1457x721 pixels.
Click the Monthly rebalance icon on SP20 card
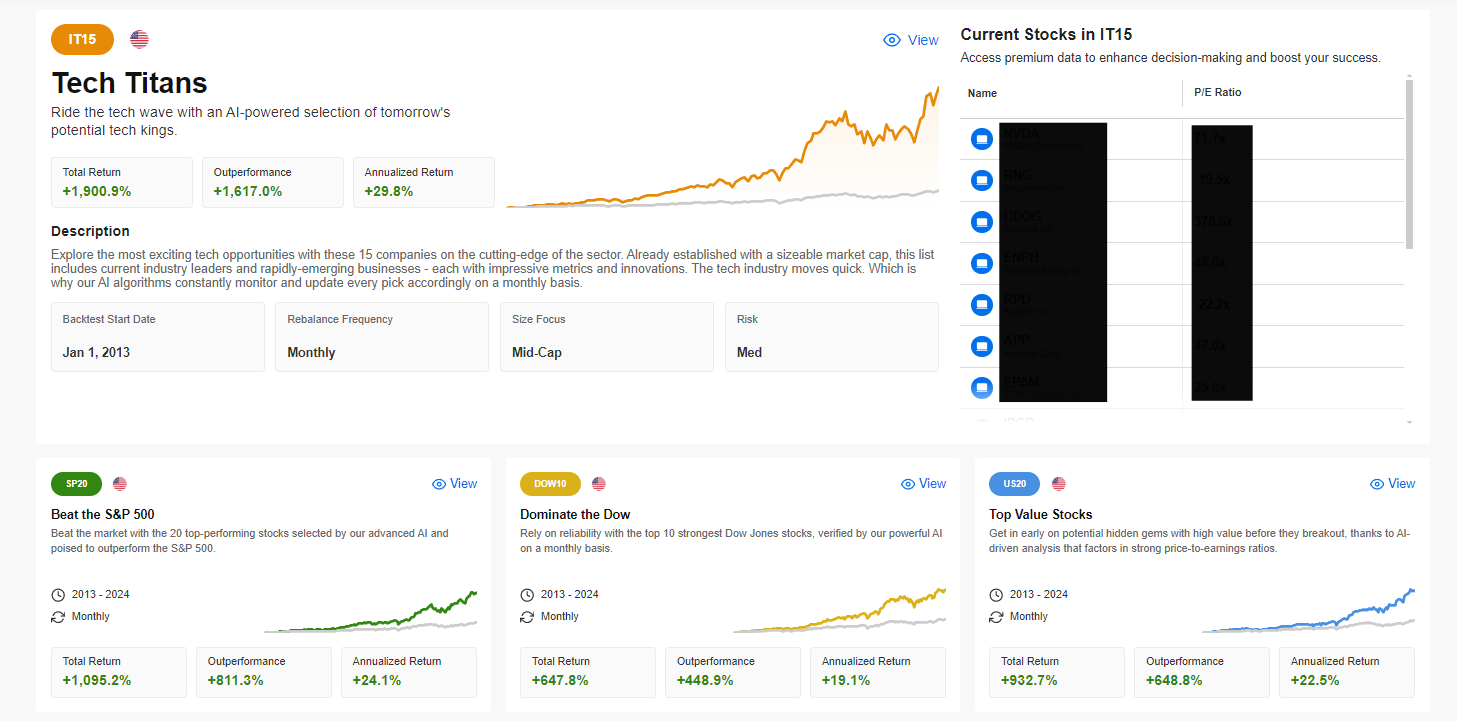[x=58, y=616]
